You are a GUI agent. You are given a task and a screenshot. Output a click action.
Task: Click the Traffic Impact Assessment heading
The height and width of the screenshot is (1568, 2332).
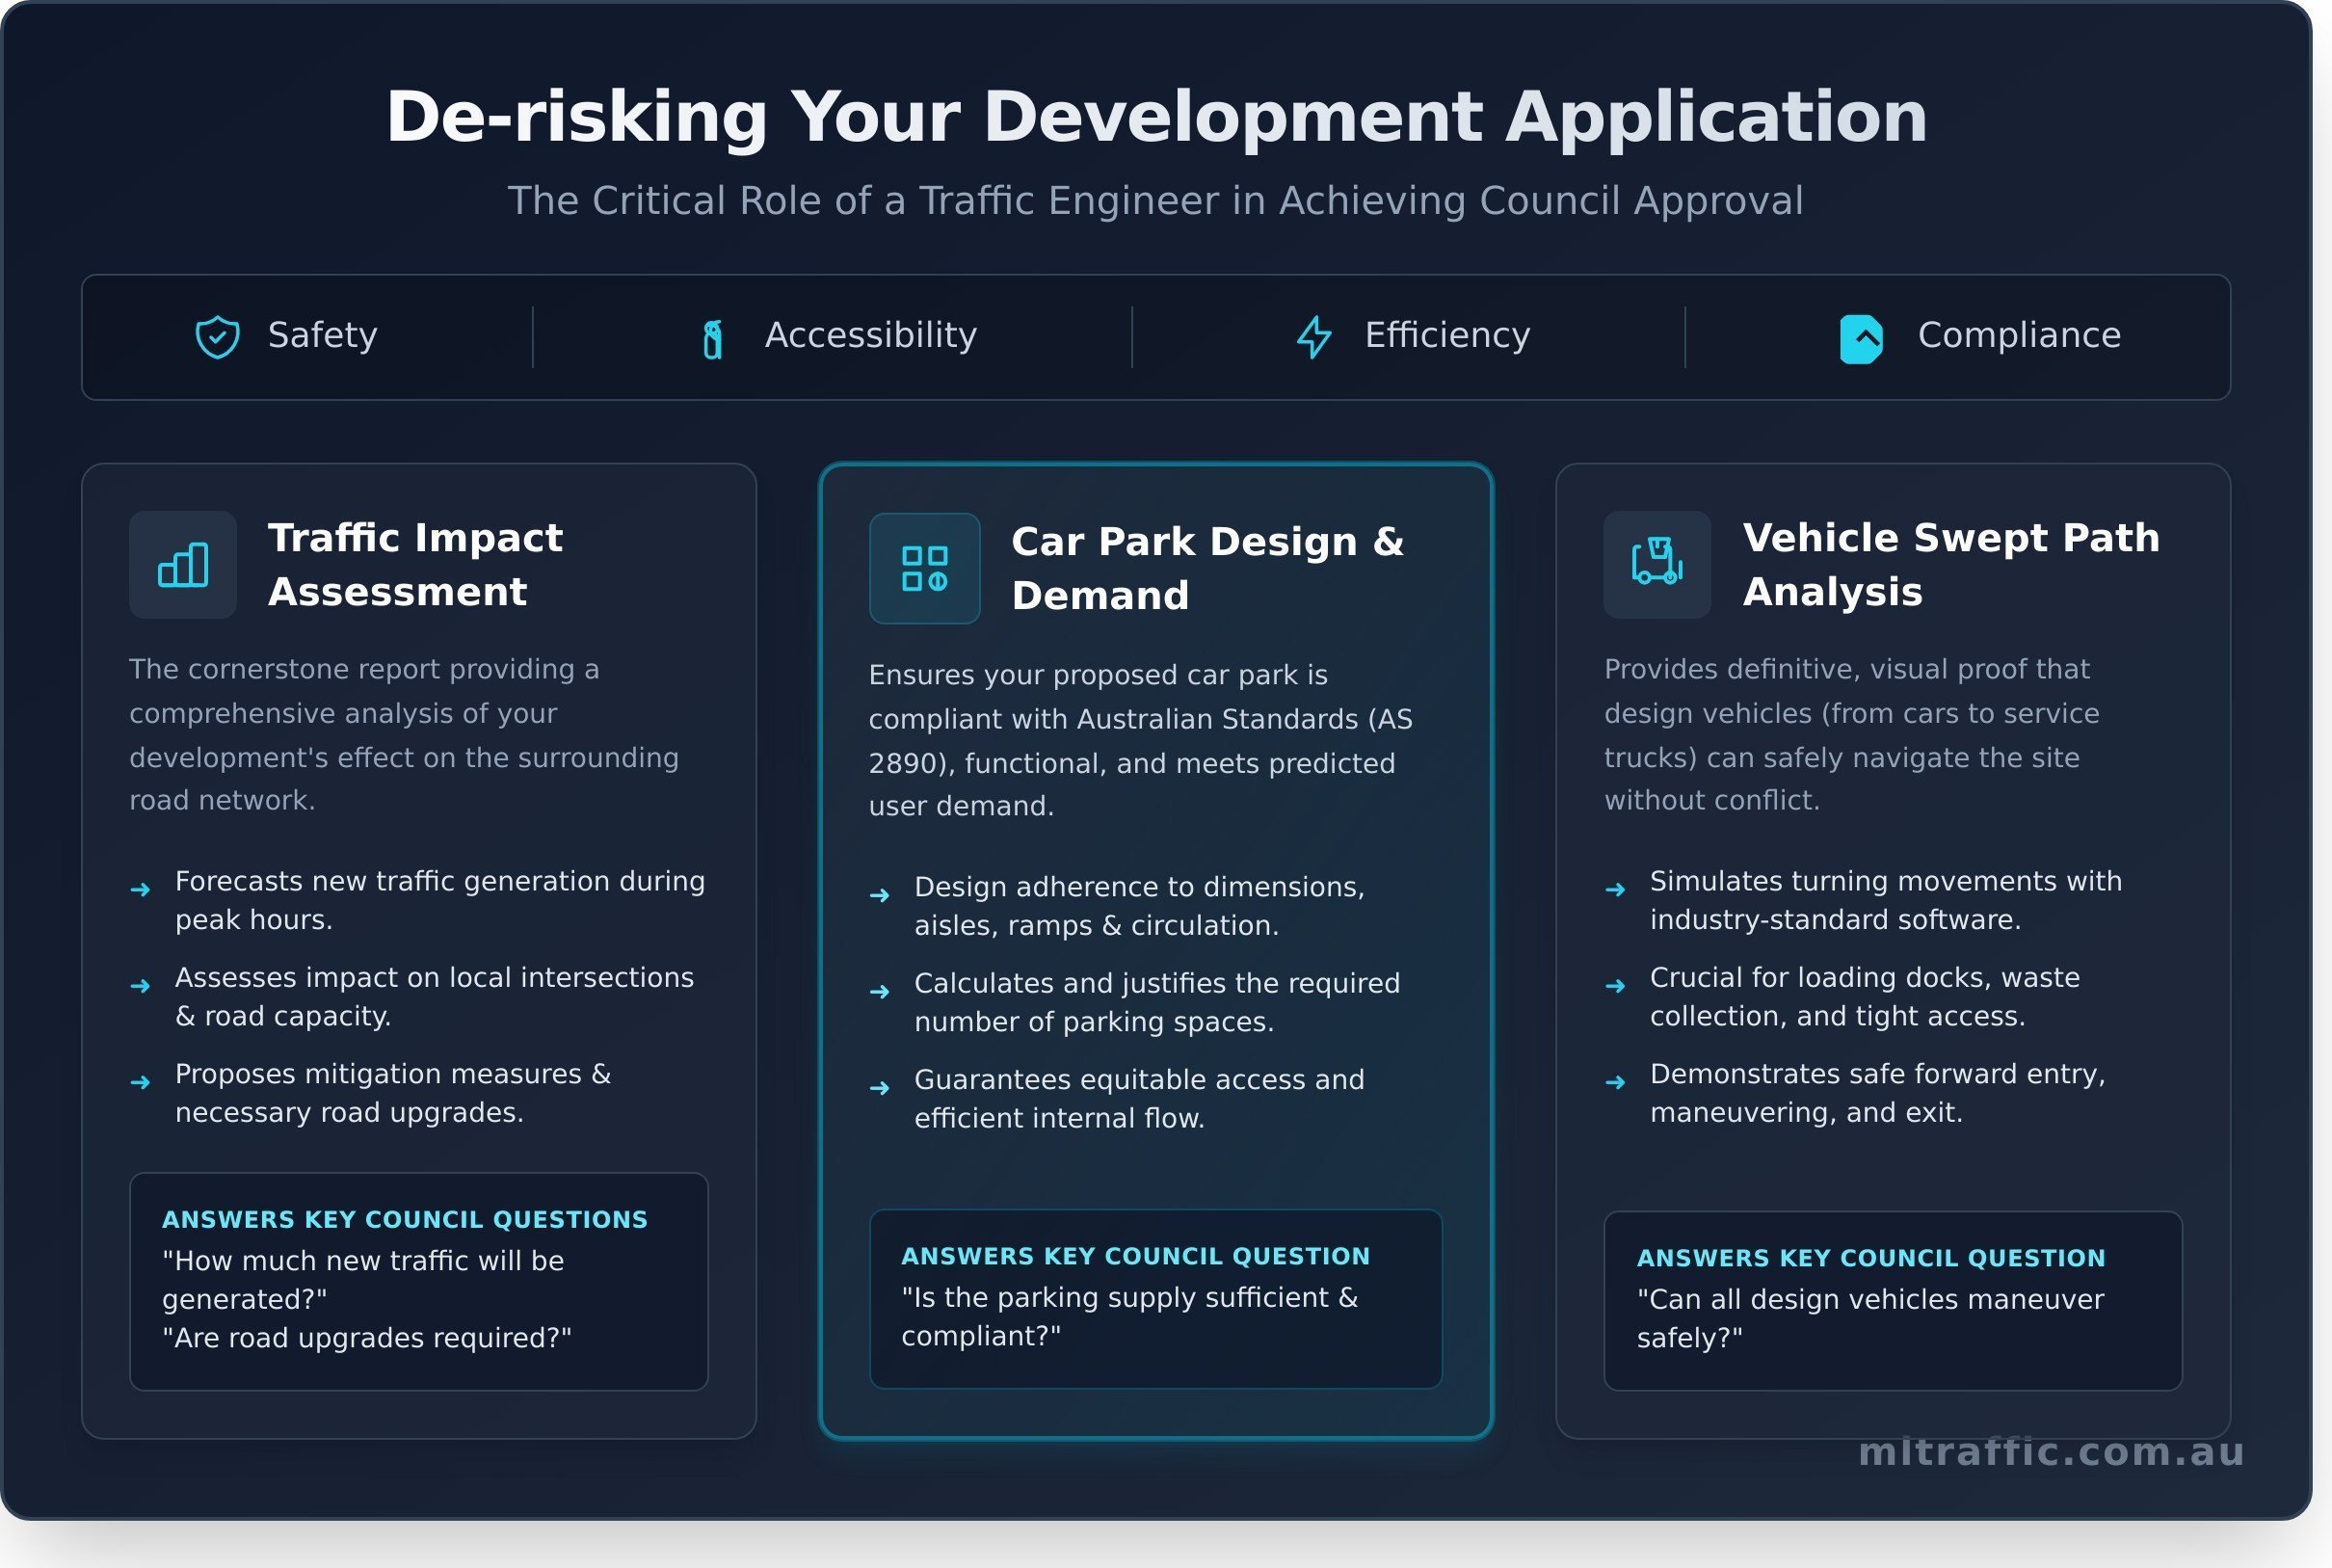coord(415,564)
